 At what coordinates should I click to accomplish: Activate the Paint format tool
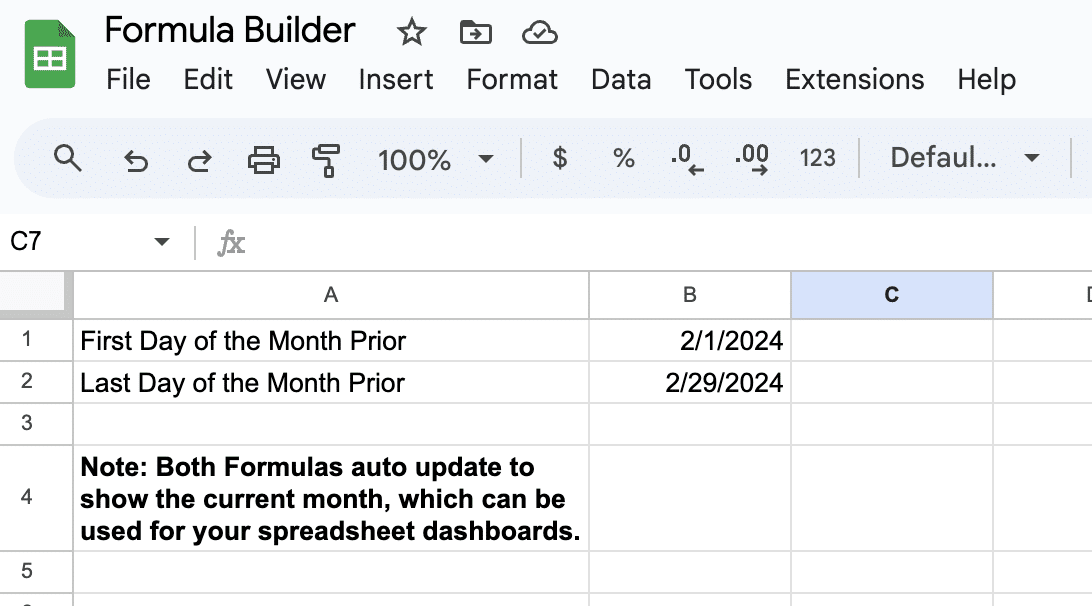tap(326, 158)
